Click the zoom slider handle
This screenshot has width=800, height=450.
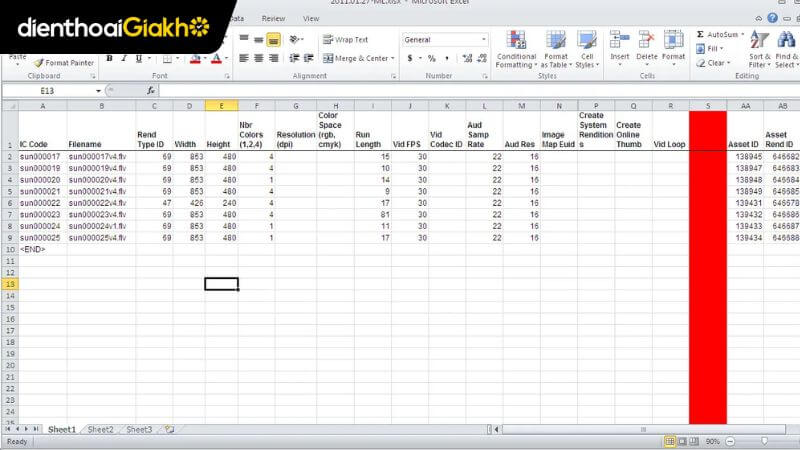764,441
